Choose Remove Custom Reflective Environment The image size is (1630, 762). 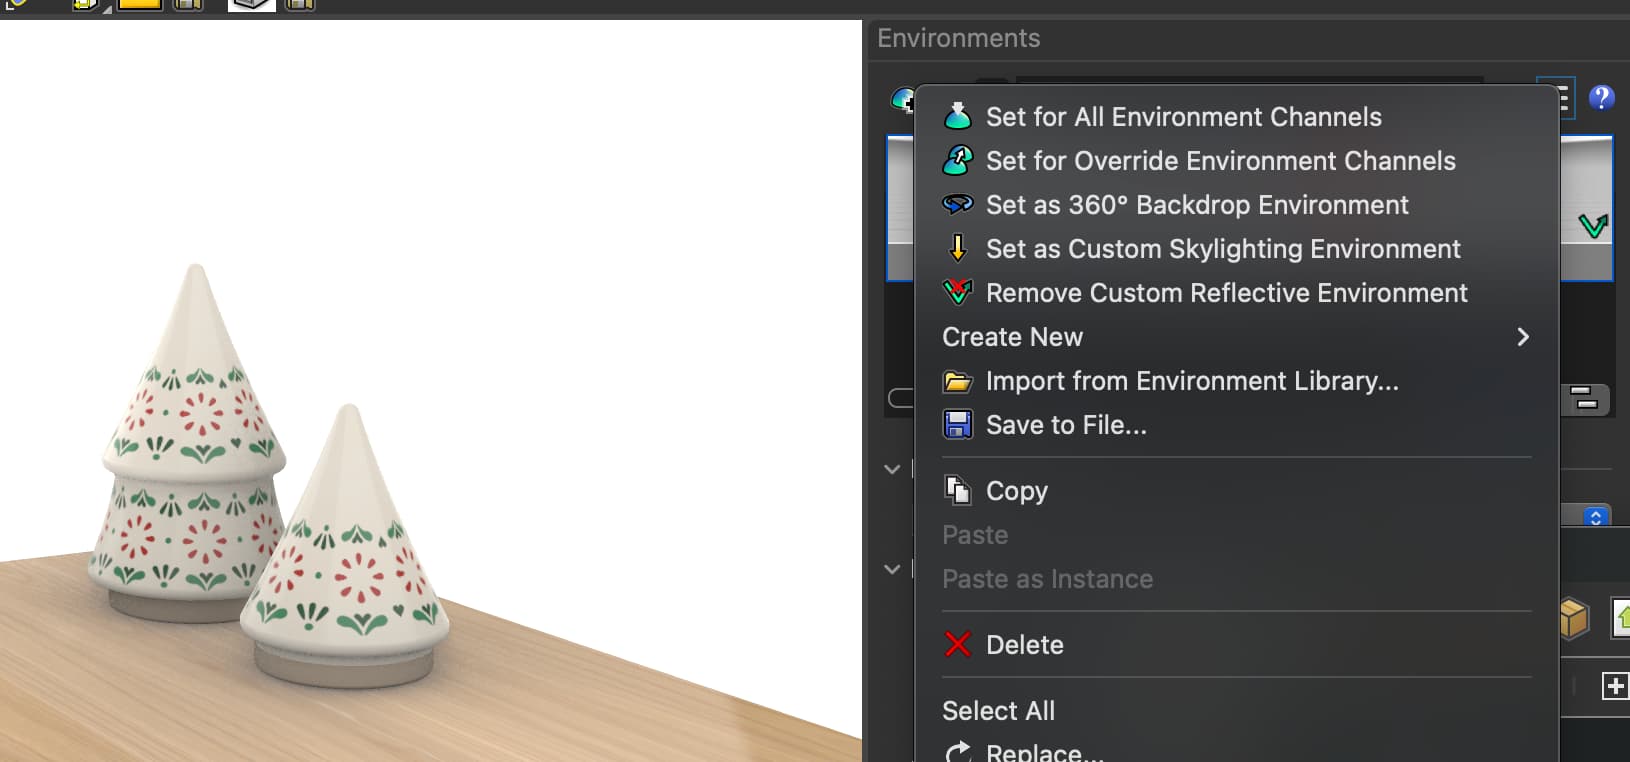pos(1226,293)
